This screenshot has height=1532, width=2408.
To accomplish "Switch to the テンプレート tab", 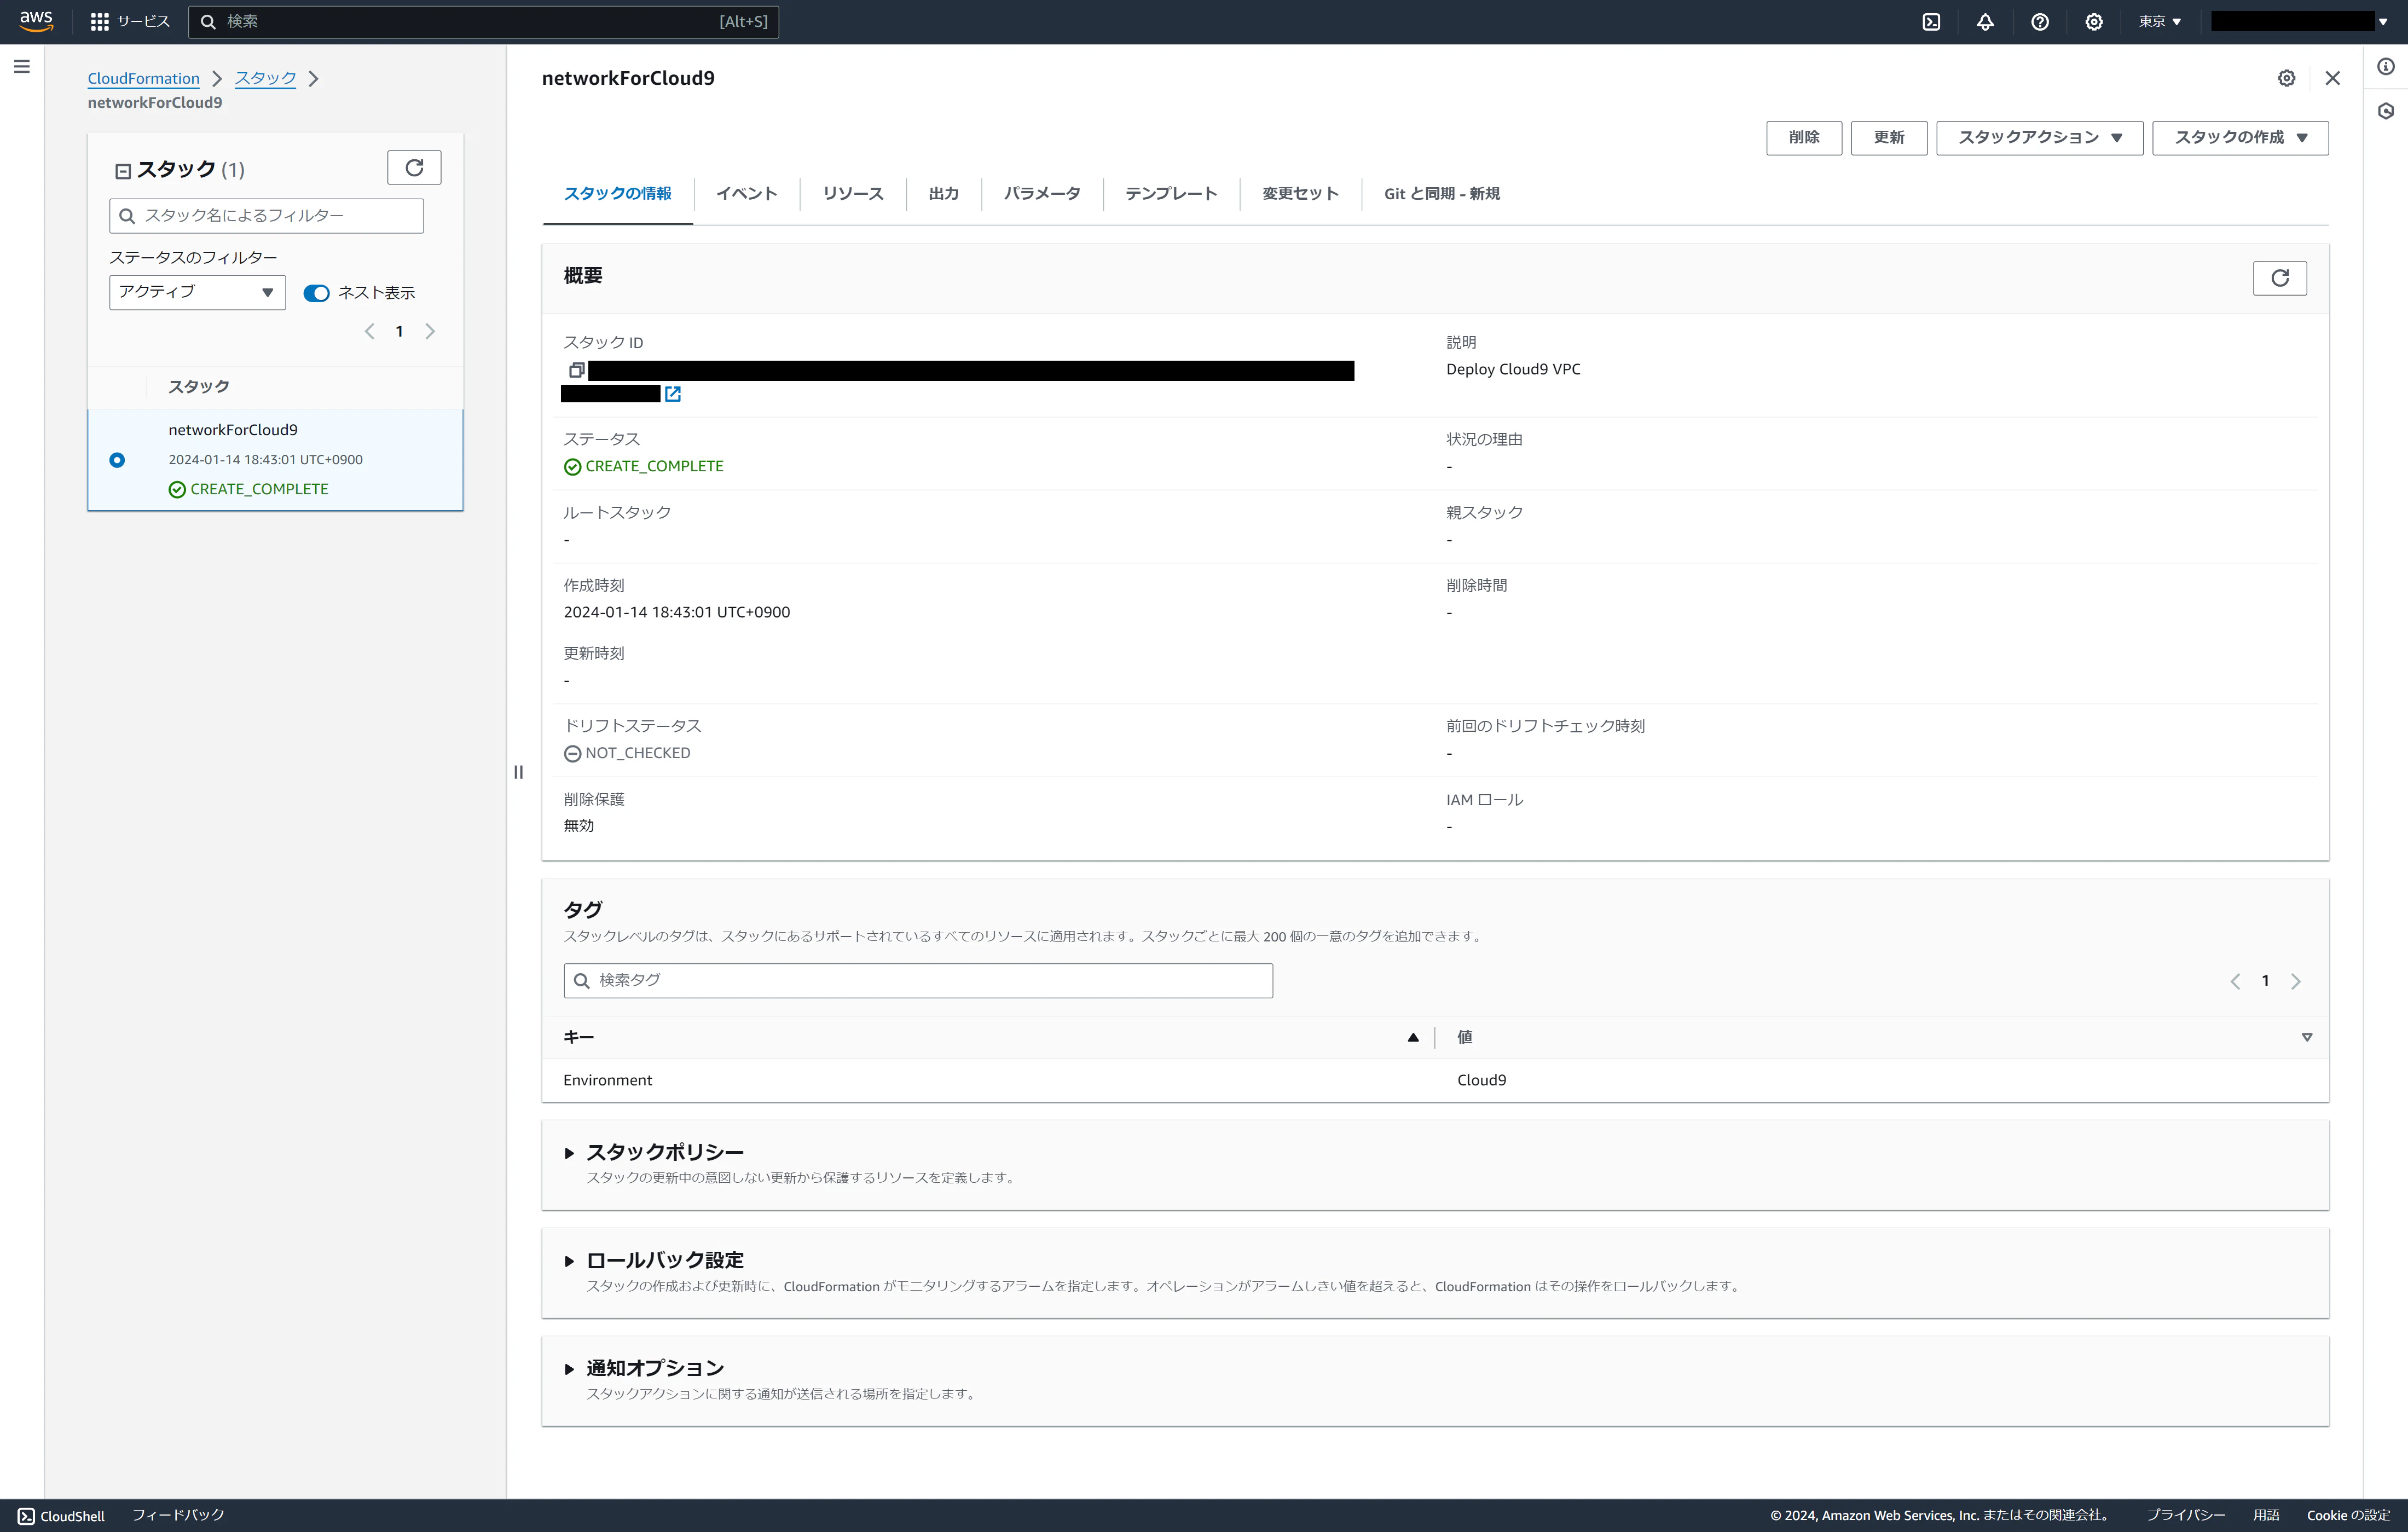I will click(1171, 194).
